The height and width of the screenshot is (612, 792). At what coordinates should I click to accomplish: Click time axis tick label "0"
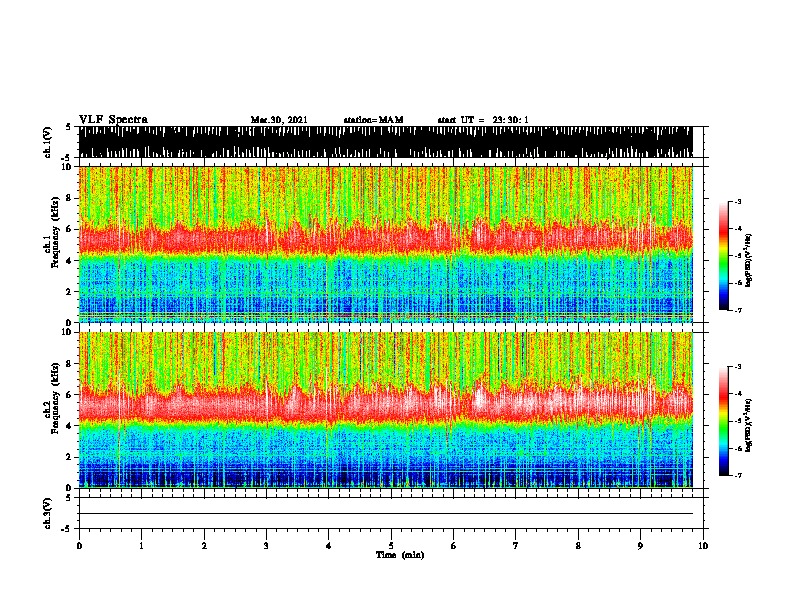click(79, 546)
